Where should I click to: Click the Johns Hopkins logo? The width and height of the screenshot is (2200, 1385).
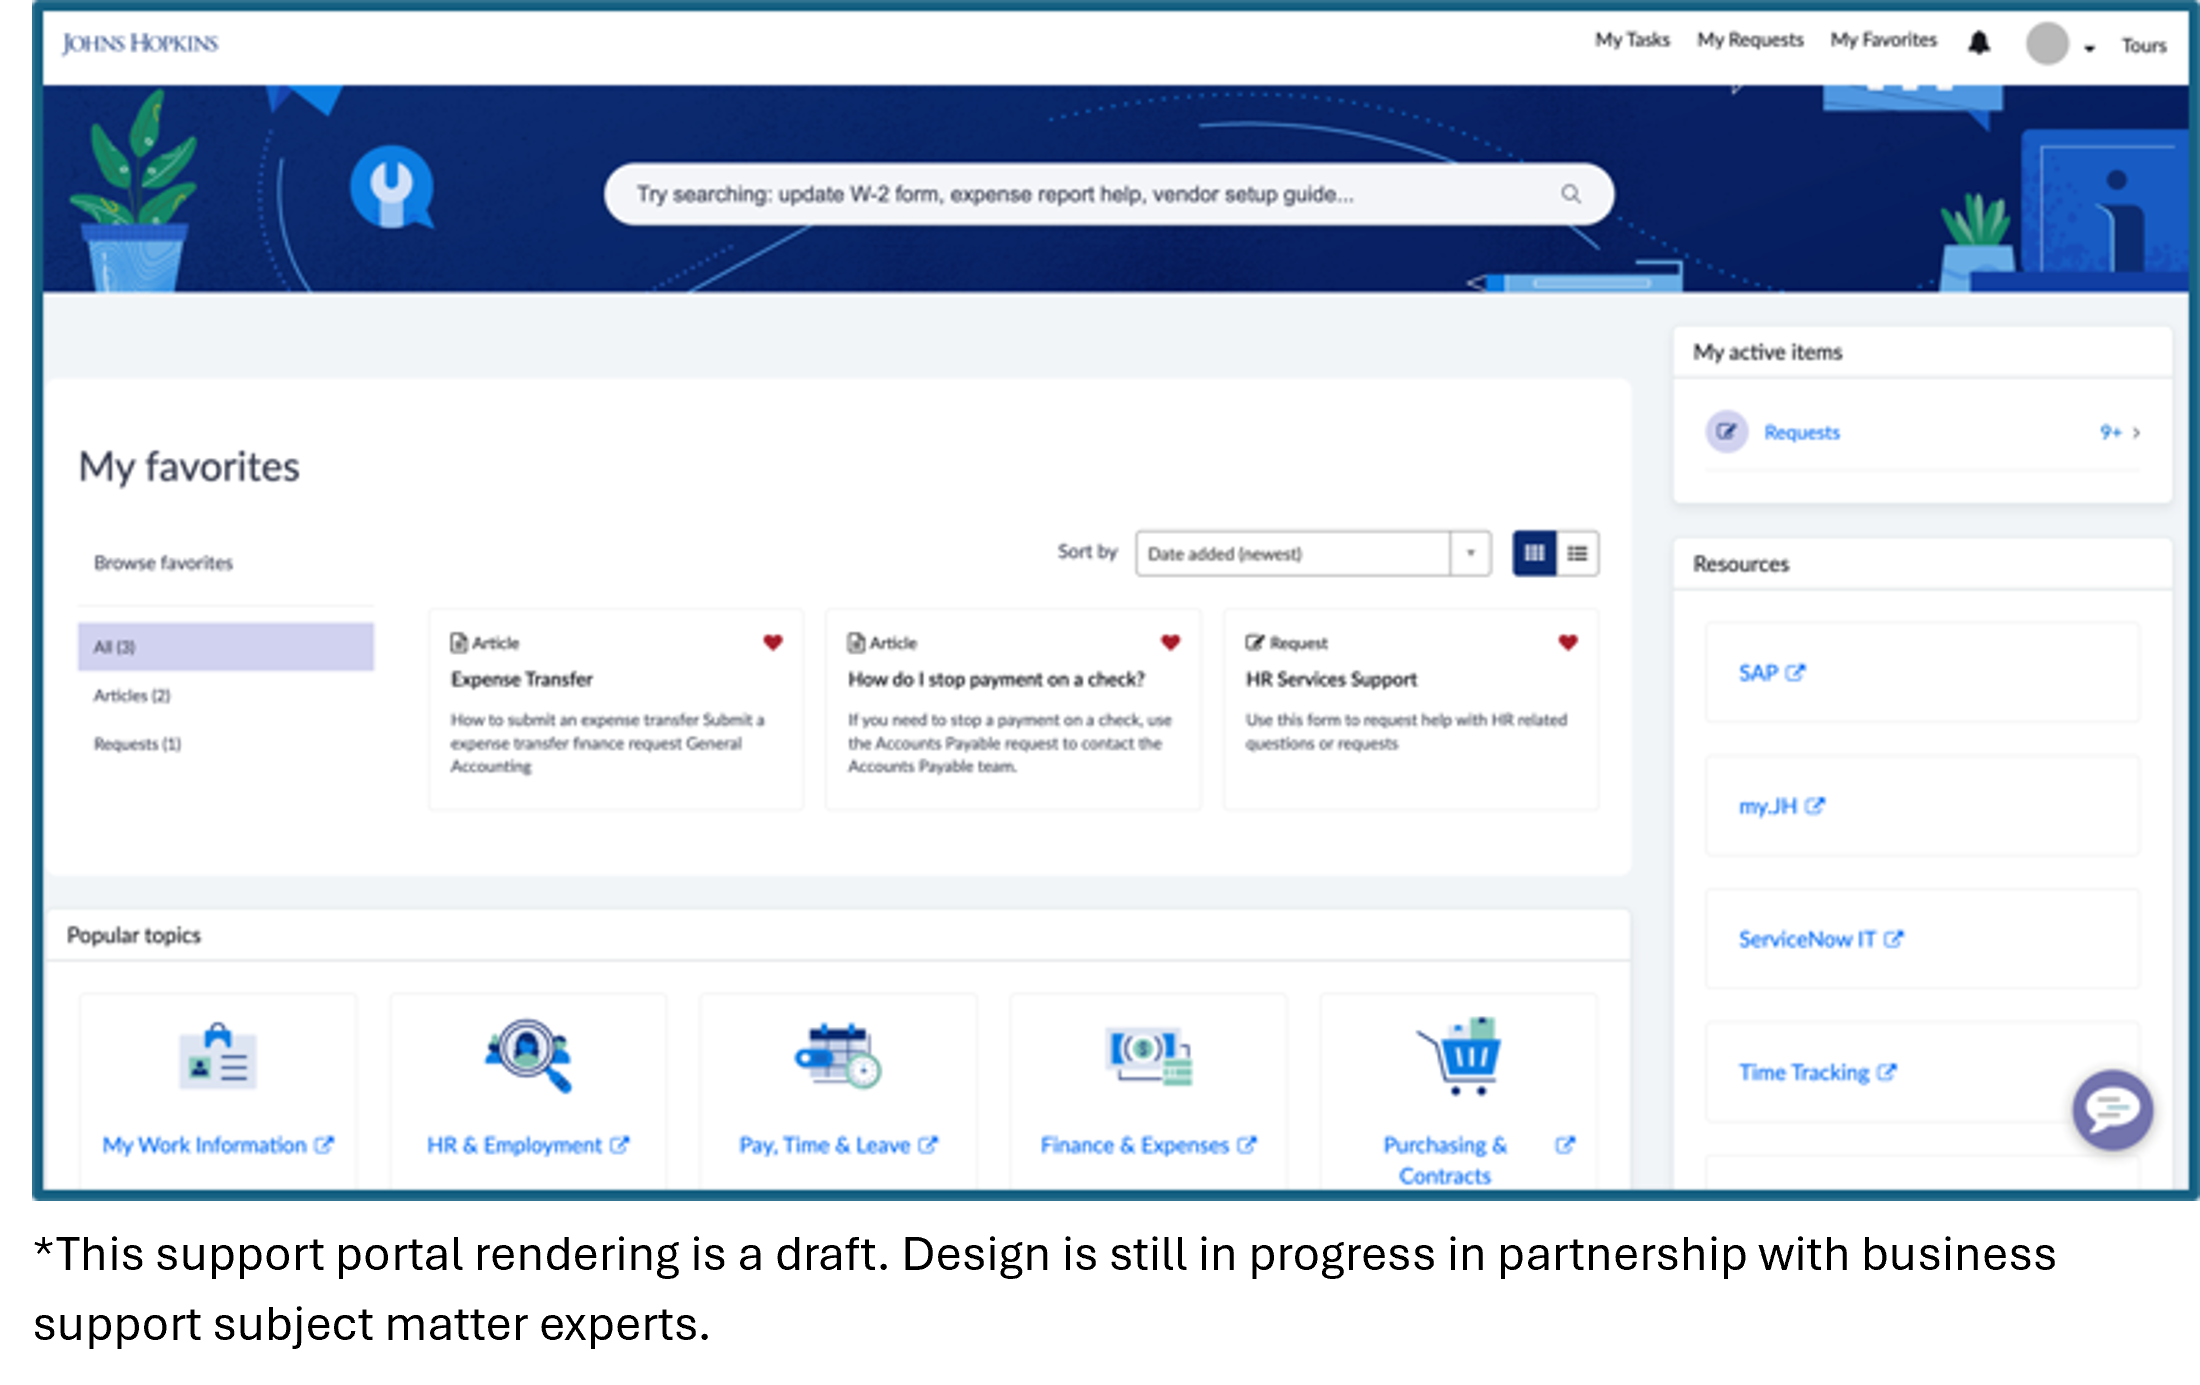[x=140, y=43]
